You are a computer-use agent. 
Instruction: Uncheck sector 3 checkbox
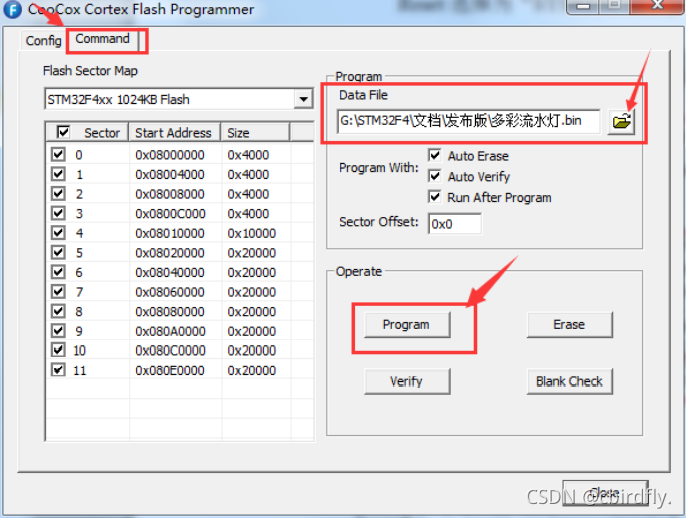pyautogui.click(x=58, y=213)
